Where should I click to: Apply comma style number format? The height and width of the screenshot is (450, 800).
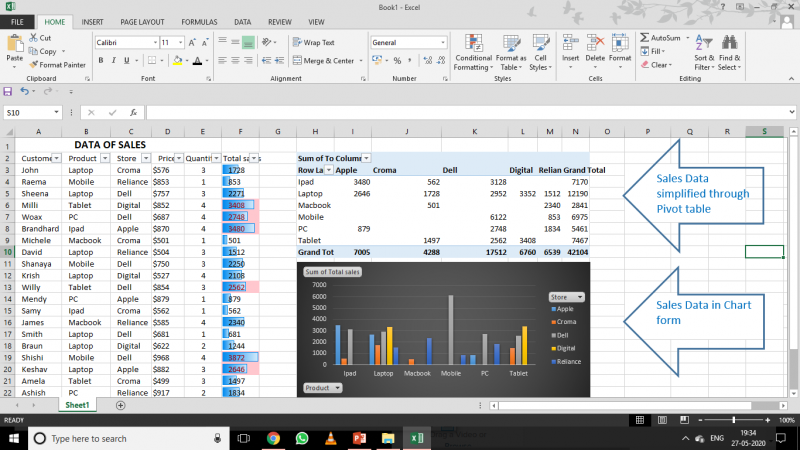(x=409, y=61)
